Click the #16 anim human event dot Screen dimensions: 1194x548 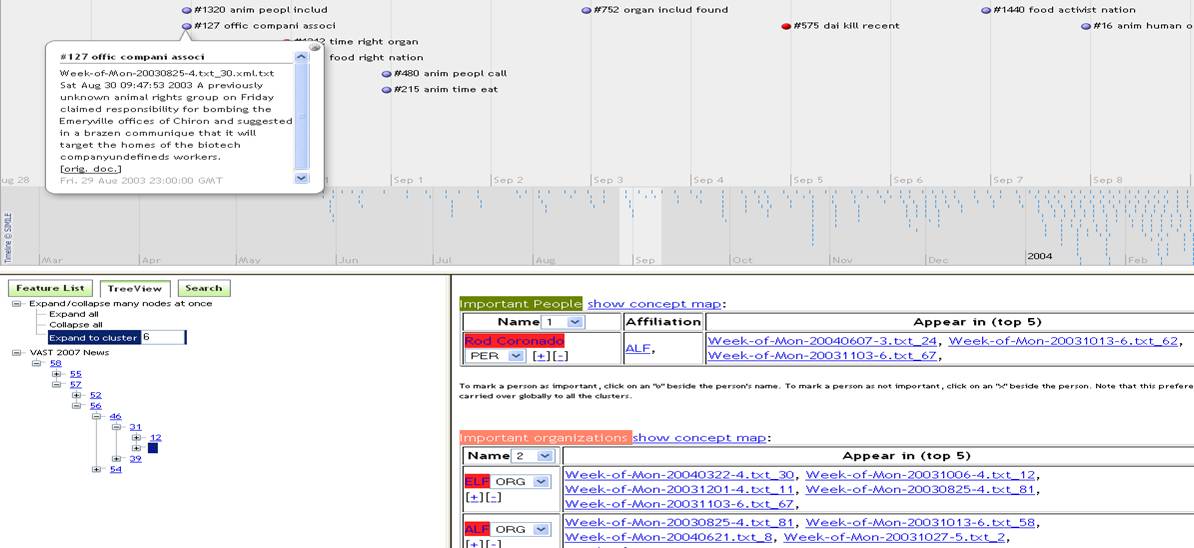(1086, 26)
